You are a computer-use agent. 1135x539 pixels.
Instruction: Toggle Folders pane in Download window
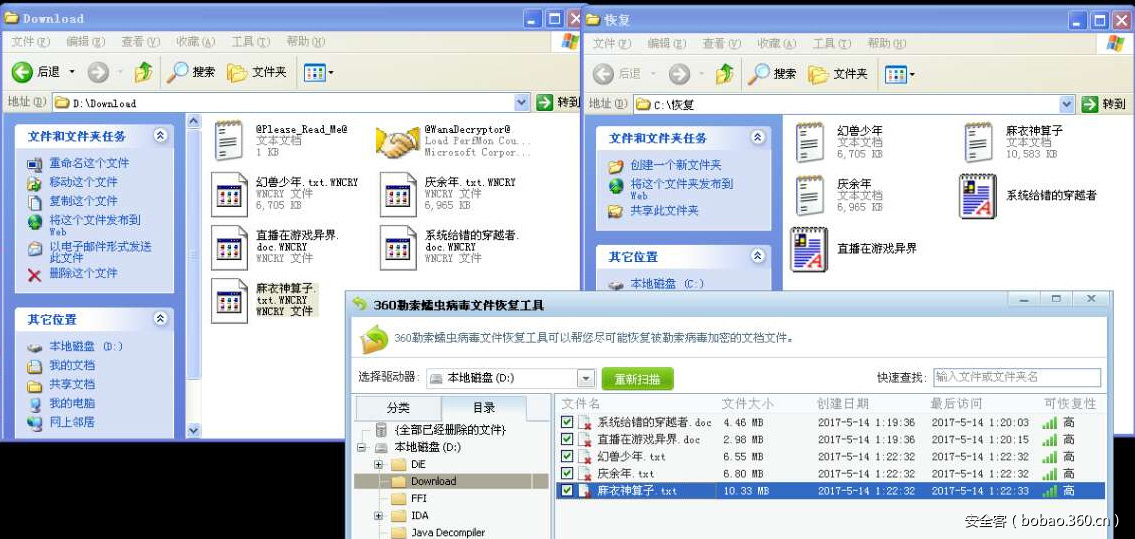coord(256,72)
